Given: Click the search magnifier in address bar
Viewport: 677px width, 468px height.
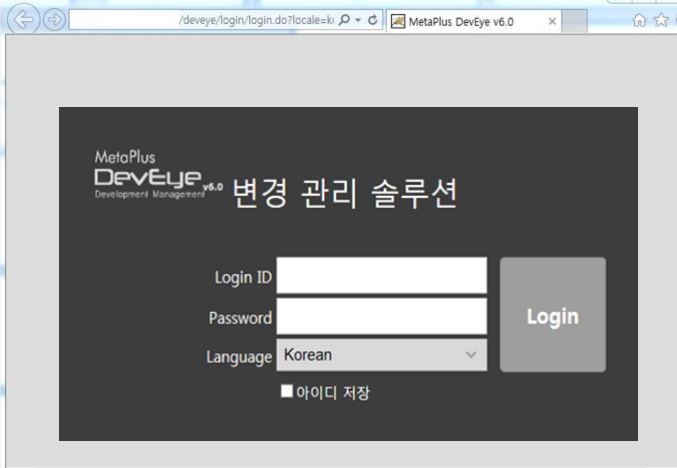Looking at the screenshot, I should tap(344, 20).
